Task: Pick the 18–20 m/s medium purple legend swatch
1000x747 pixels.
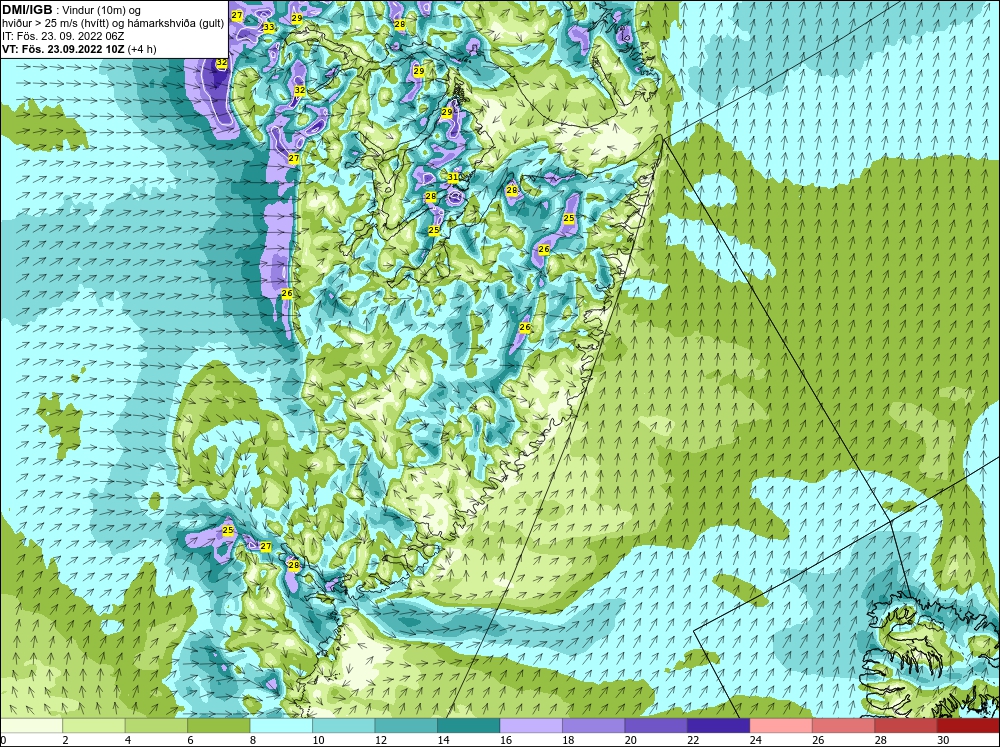Action: click(x=594, y=725)
